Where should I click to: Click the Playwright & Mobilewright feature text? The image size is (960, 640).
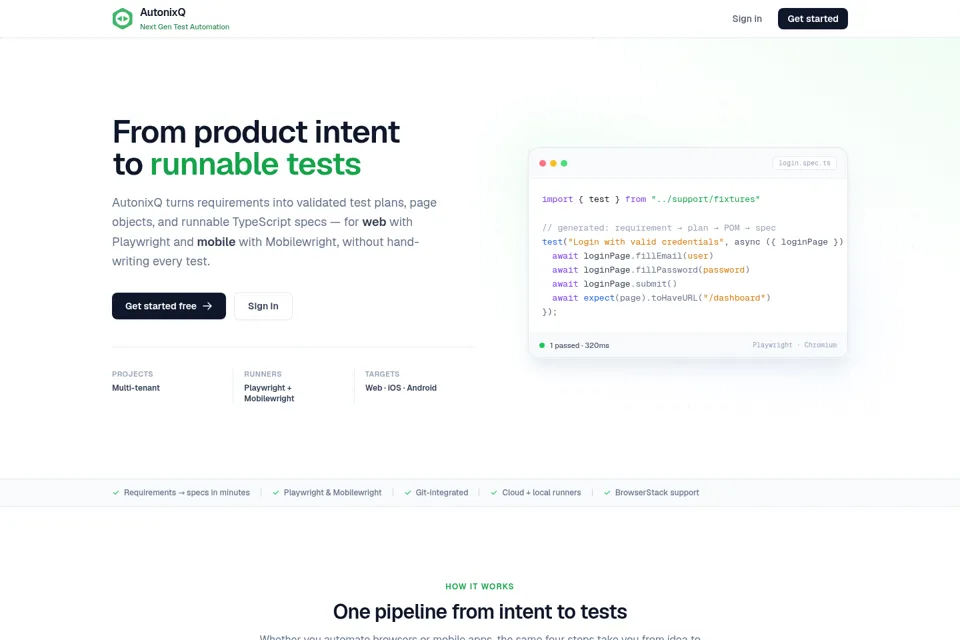click(332, 493)
